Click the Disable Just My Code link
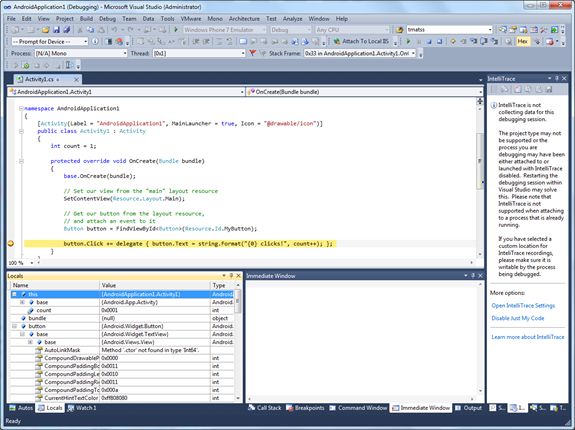Viewport: 575px width, 430px height. click(x=517, y=318)
